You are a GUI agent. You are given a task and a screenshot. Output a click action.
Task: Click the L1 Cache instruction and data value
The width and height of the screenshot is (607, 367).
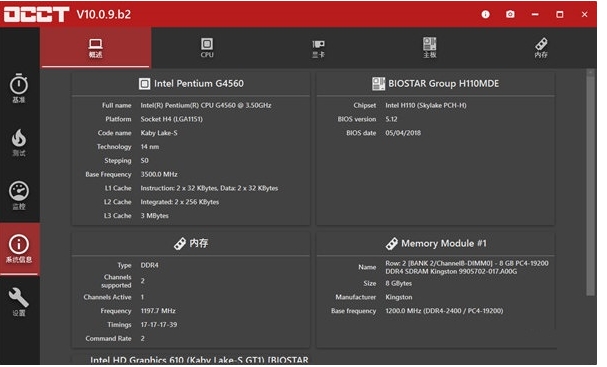(x=209, y=188)
